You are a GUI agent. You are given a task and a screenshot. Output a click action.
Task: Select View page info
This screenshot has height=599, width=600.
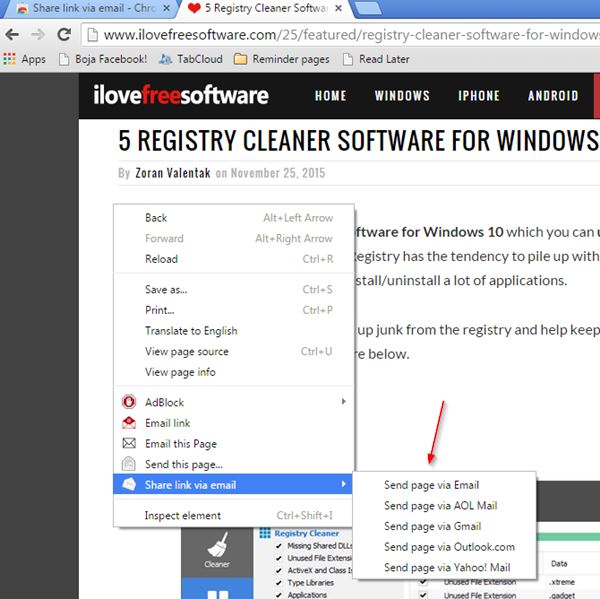pos(233,372)
